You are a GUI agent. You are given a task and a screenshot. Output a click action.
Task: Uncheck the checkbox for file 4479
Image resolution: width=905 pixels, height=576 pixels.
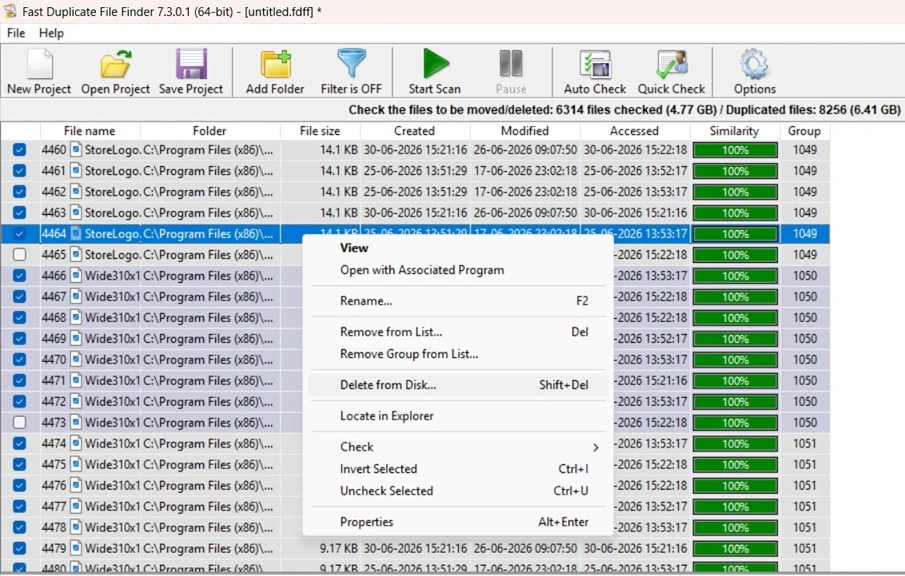coord(20,548)
